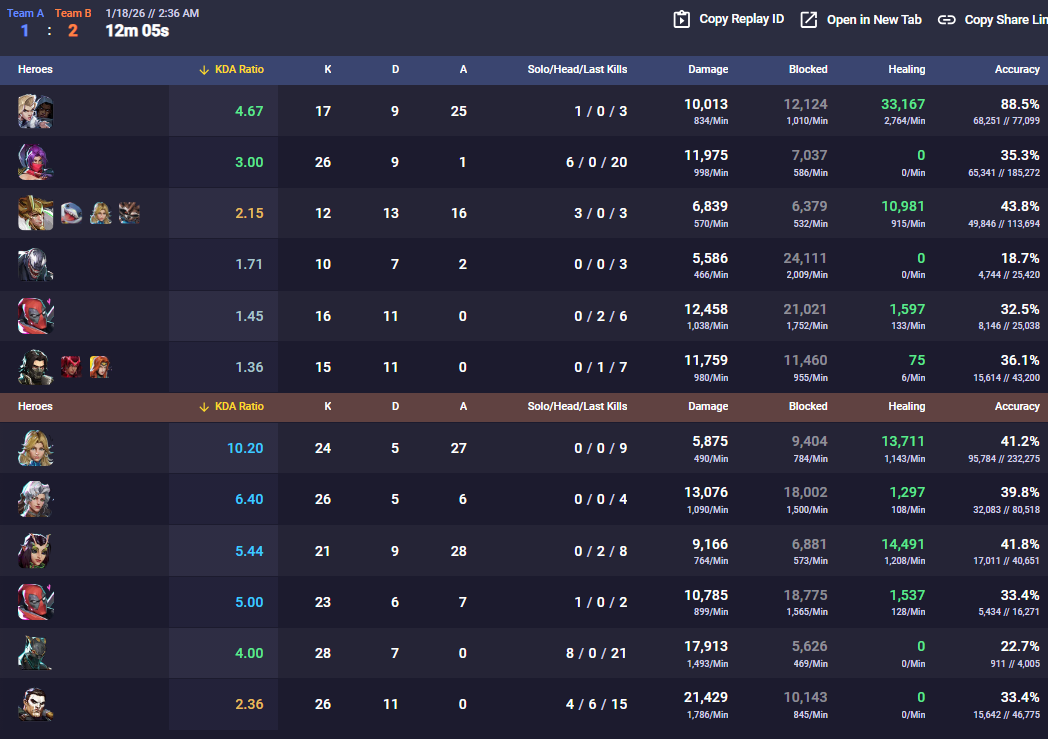The image size is (1048, 739).
Task: Click the Copy Share Link chain icon
Action: click(946, 20)
